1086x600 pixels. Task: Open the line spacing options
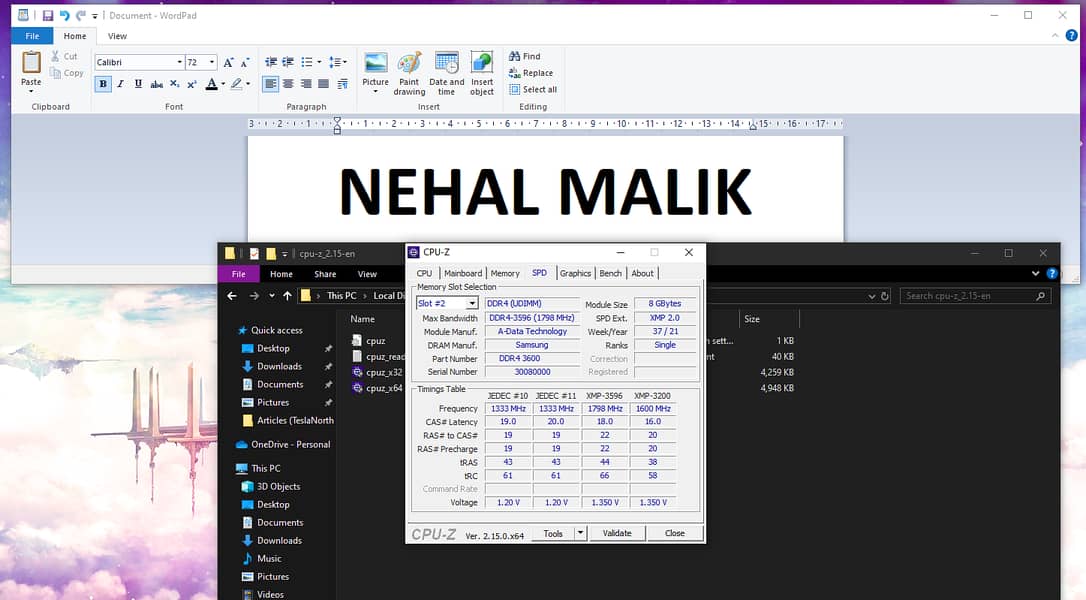coord(337,62)
